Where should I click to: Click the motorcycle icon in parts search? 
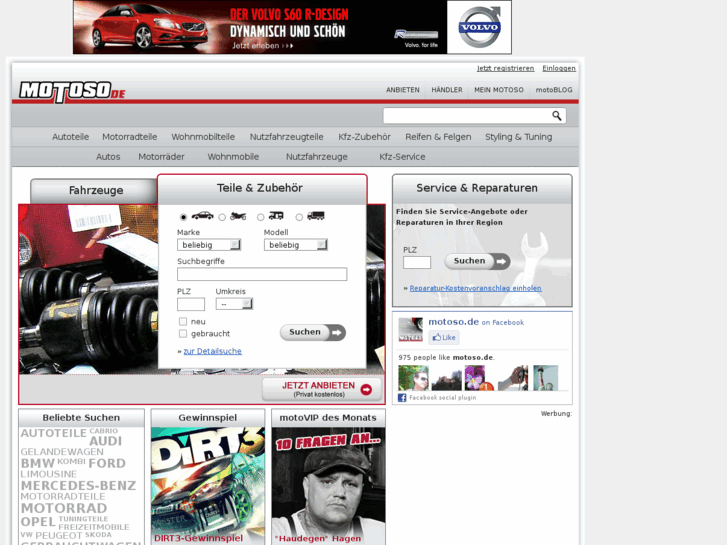point(238,216)
